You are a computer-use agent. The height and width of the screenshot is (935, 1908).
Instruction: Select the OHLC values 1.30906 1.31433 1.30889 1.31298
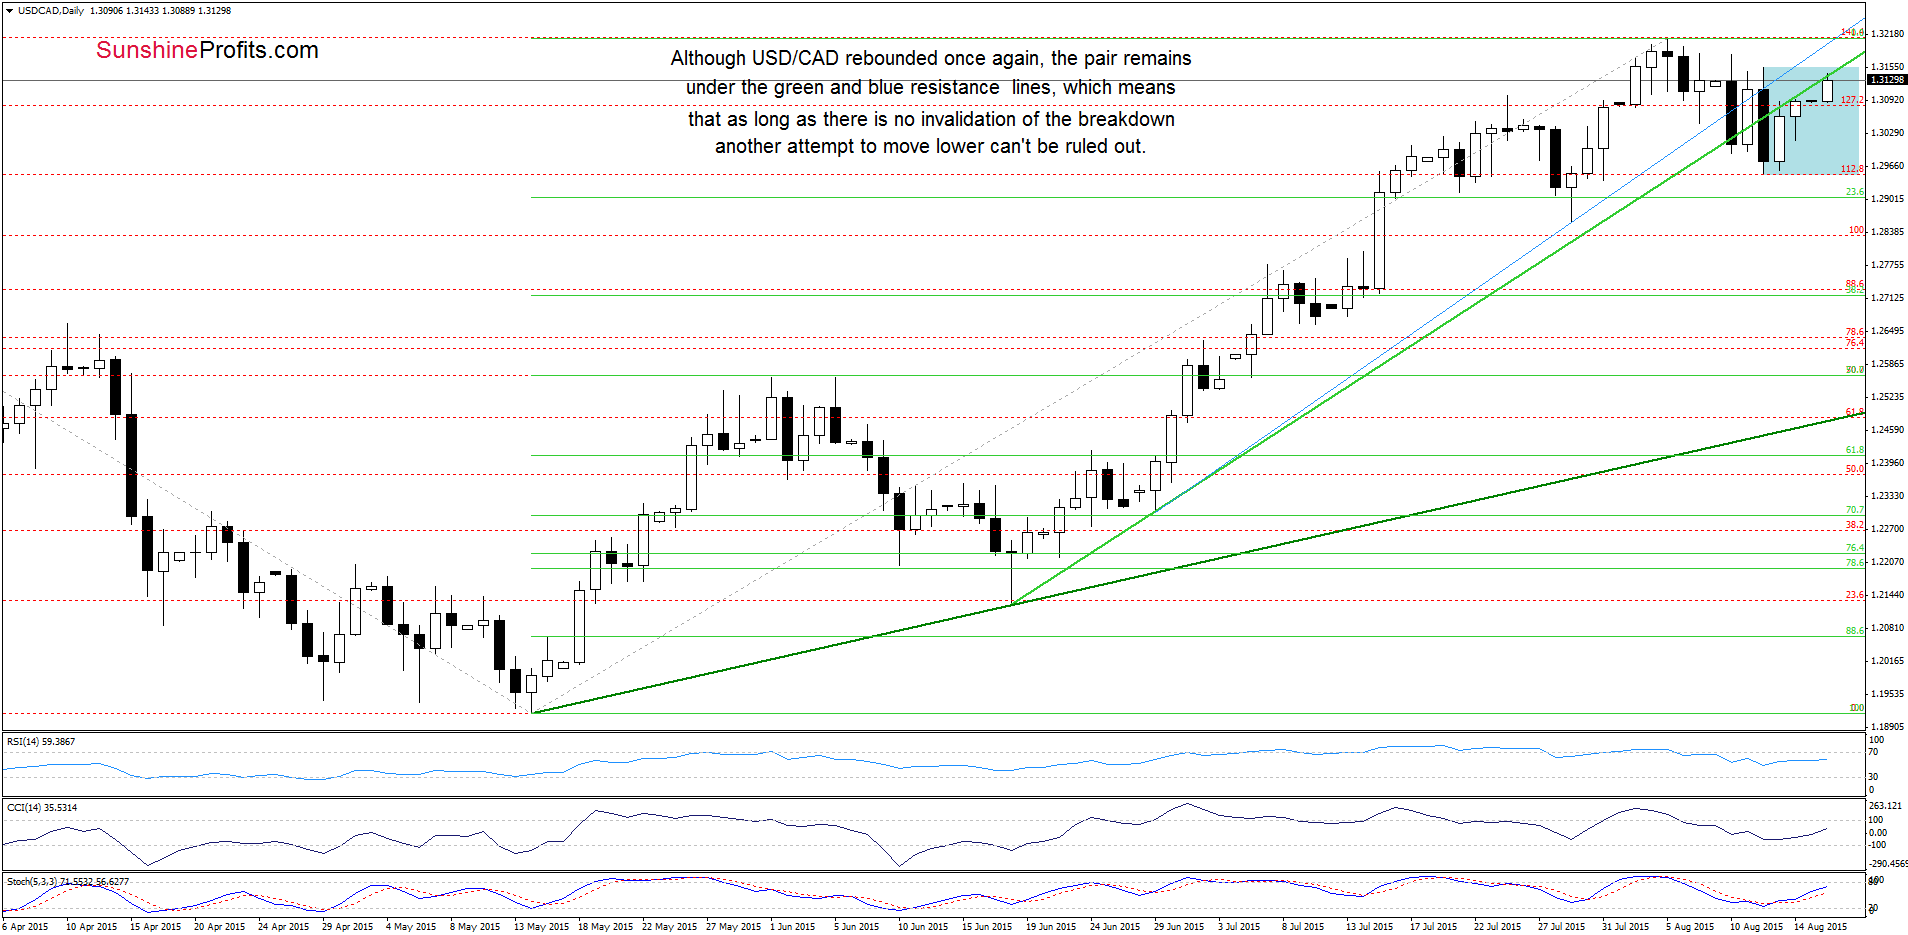tap(161, 11)
